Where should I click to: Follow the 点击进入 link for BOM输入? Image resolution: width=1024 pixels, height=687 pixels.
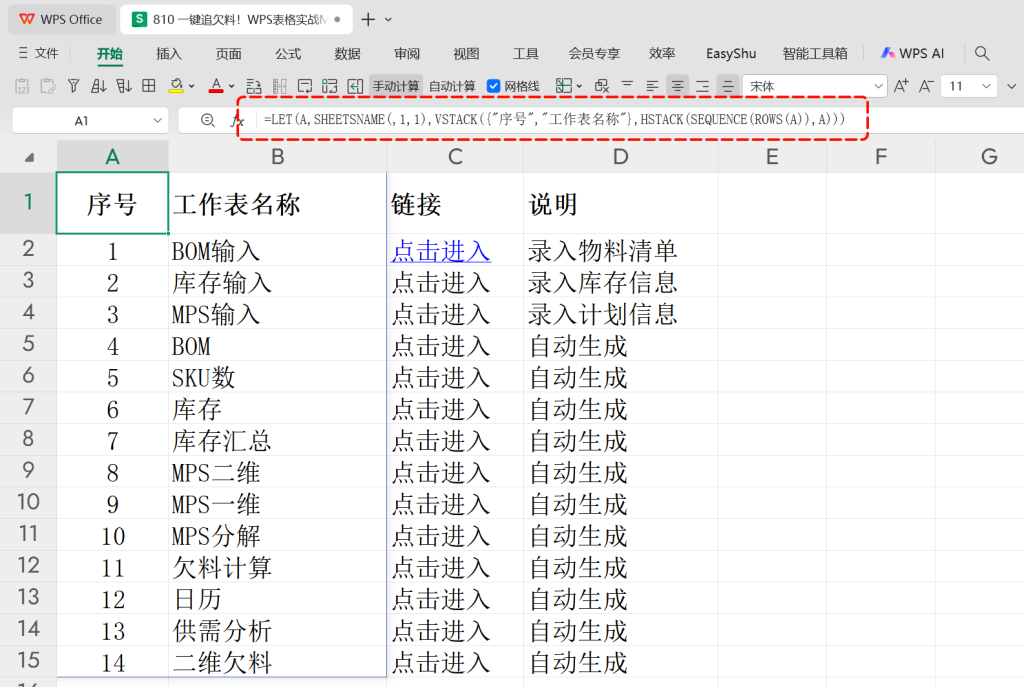coord(441,251)
